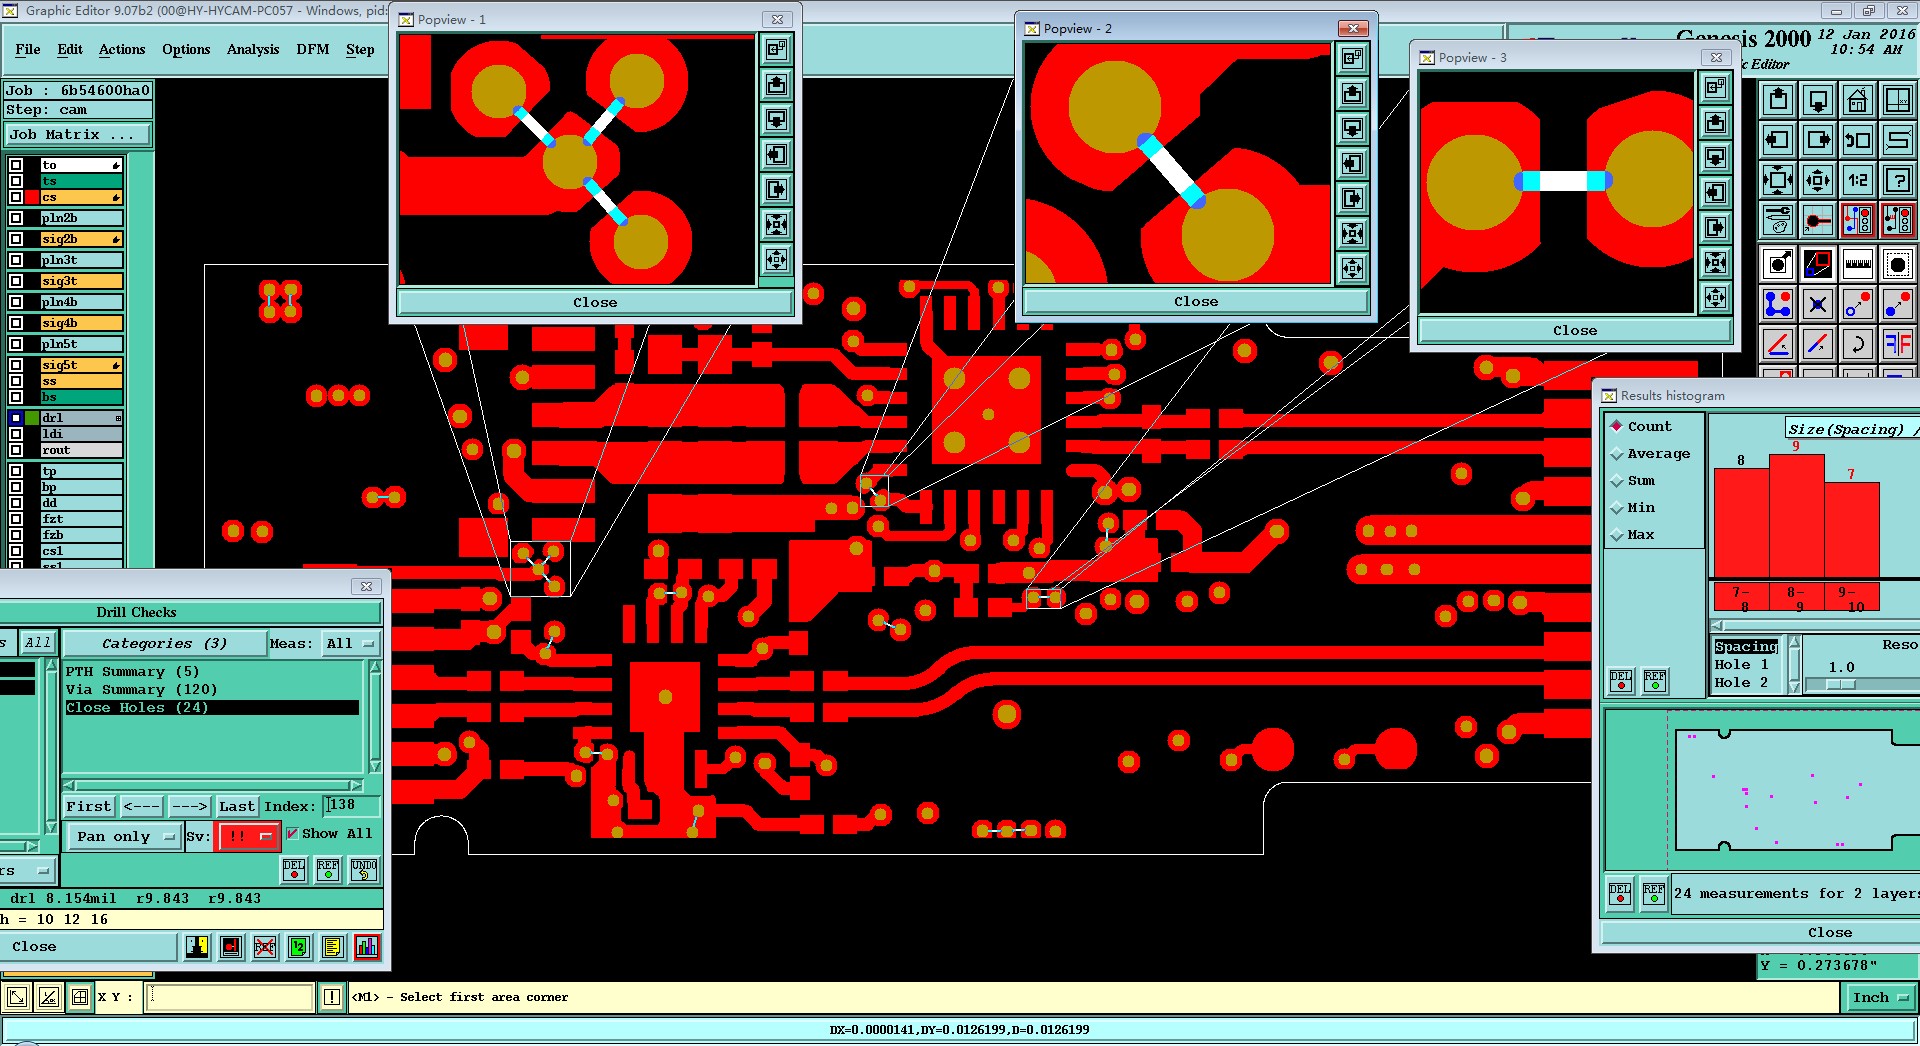Open the Analysis menu
Viewport: 1920px width, 1046px height.
click(252, 49)
